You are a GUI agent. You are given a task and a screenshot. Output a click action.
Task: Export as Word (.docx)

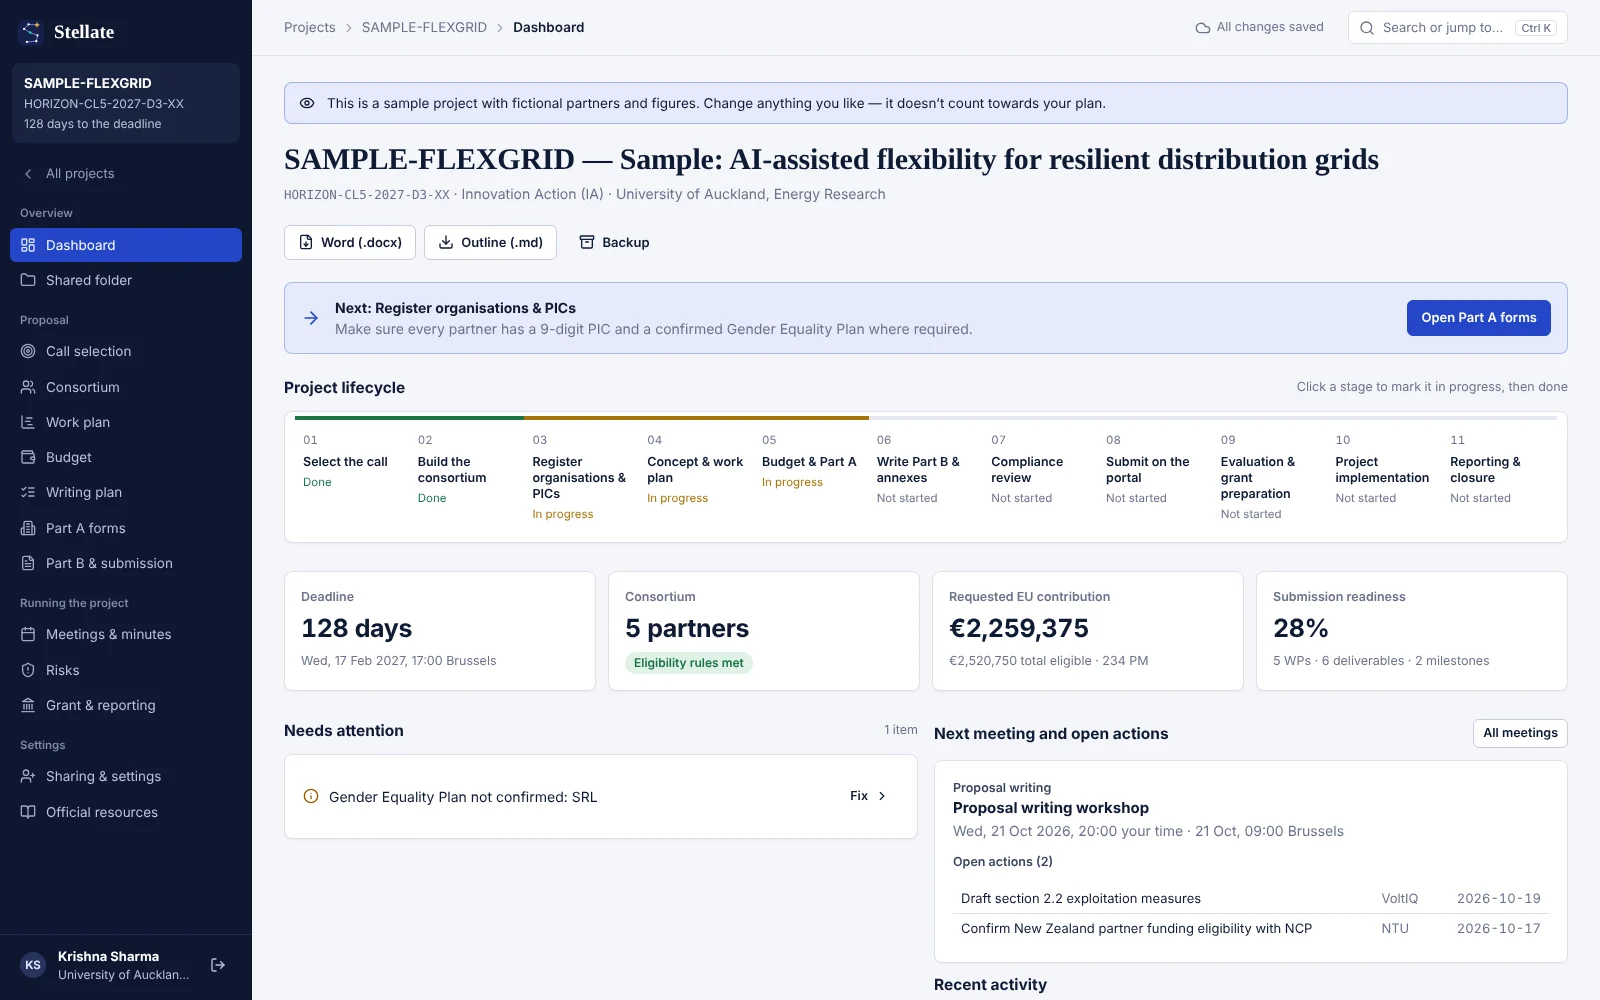pyautogui.click(x=350, y=242)
